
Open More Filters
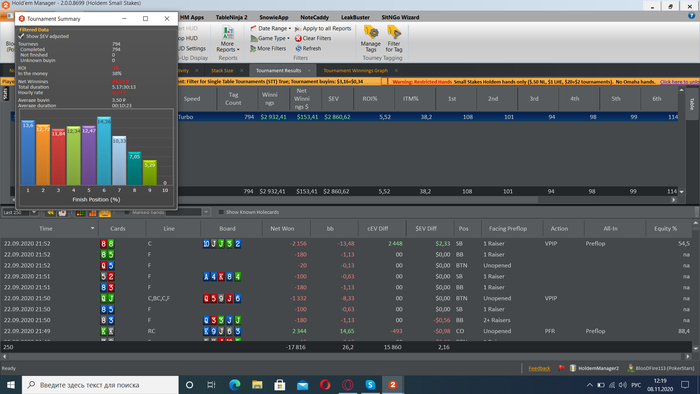point(268,48)
